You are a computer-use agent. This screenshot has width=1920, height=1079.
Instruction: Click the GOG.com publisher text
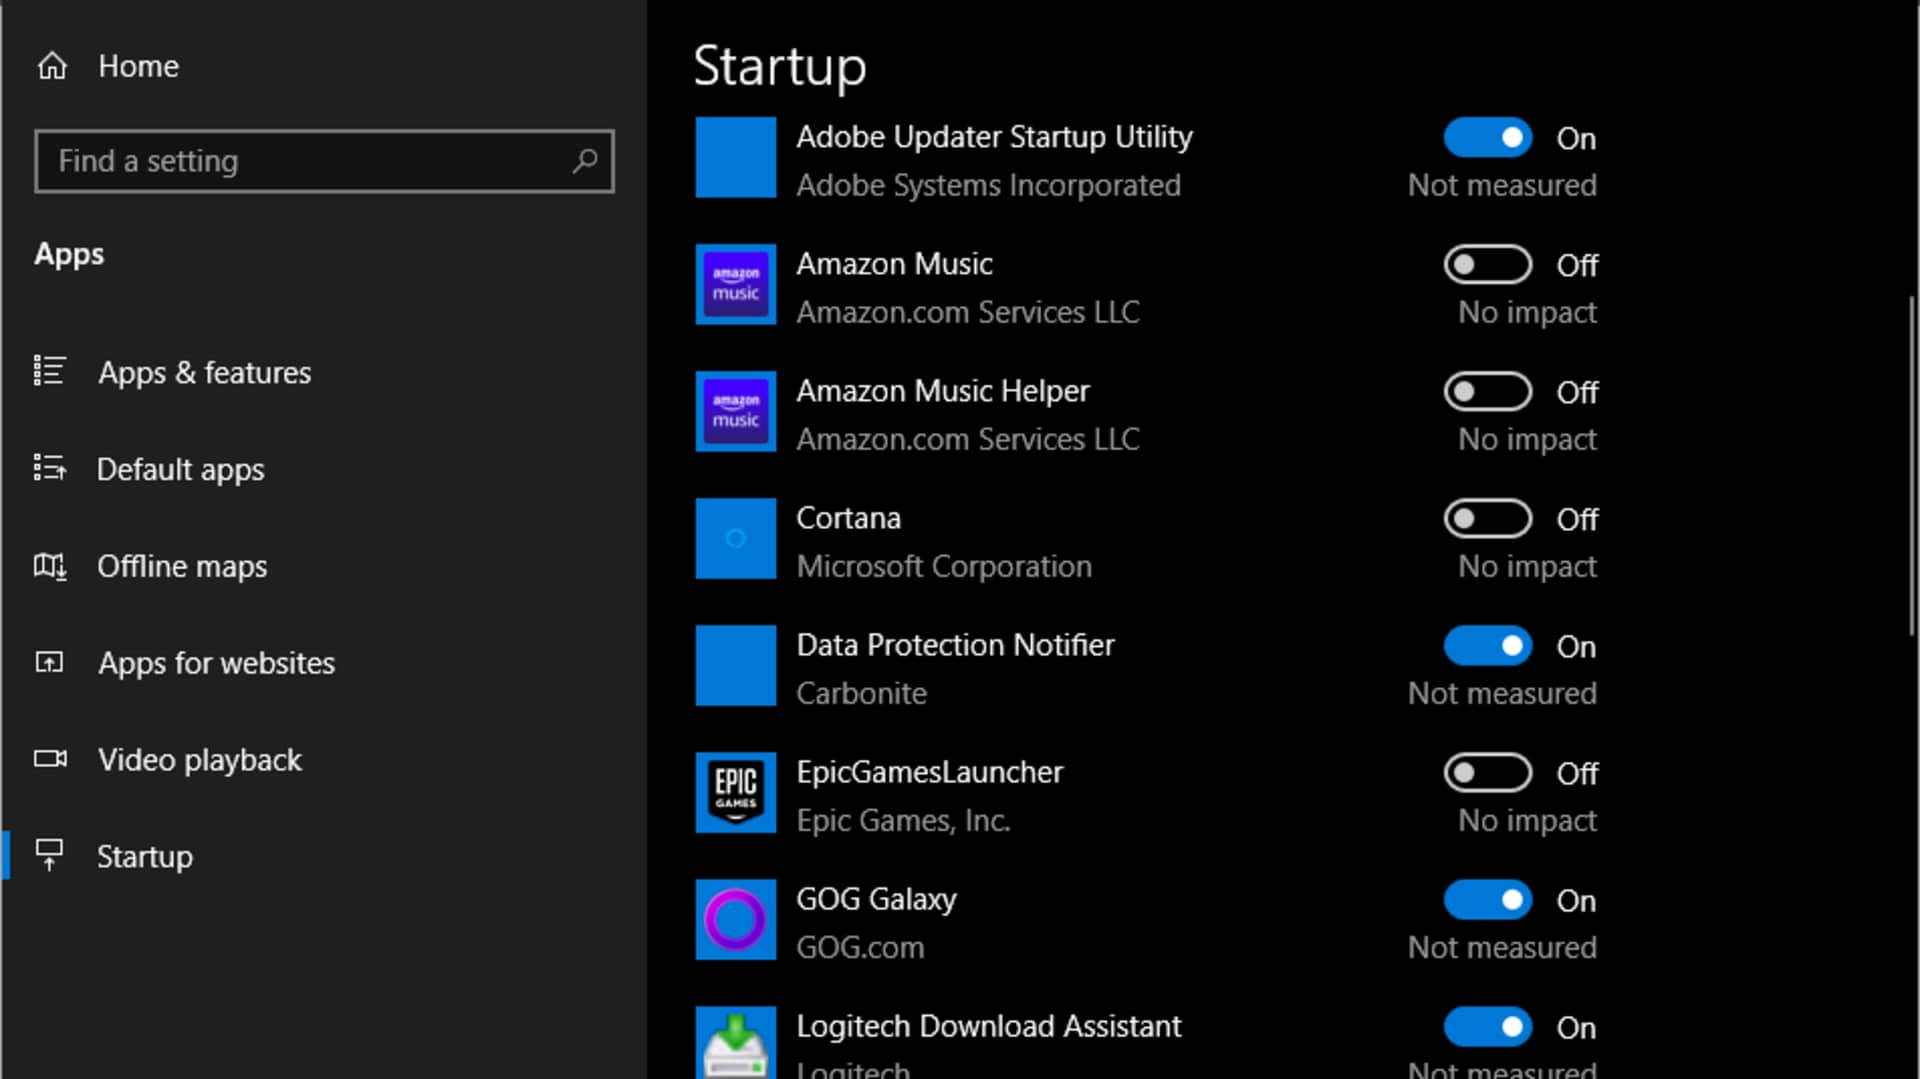click(x=860, y=947)
